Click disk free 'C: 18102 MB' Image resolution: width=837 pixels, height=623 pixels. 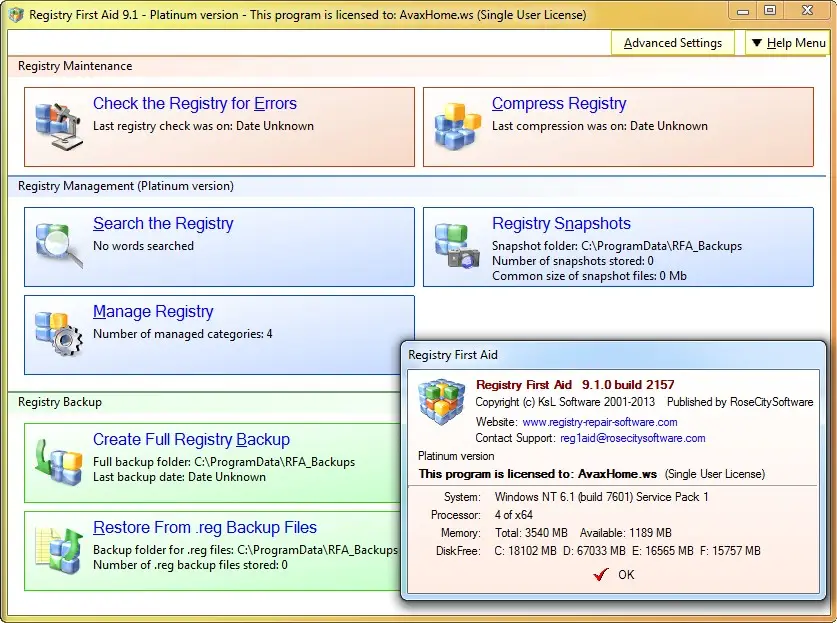tap(525, 551)
